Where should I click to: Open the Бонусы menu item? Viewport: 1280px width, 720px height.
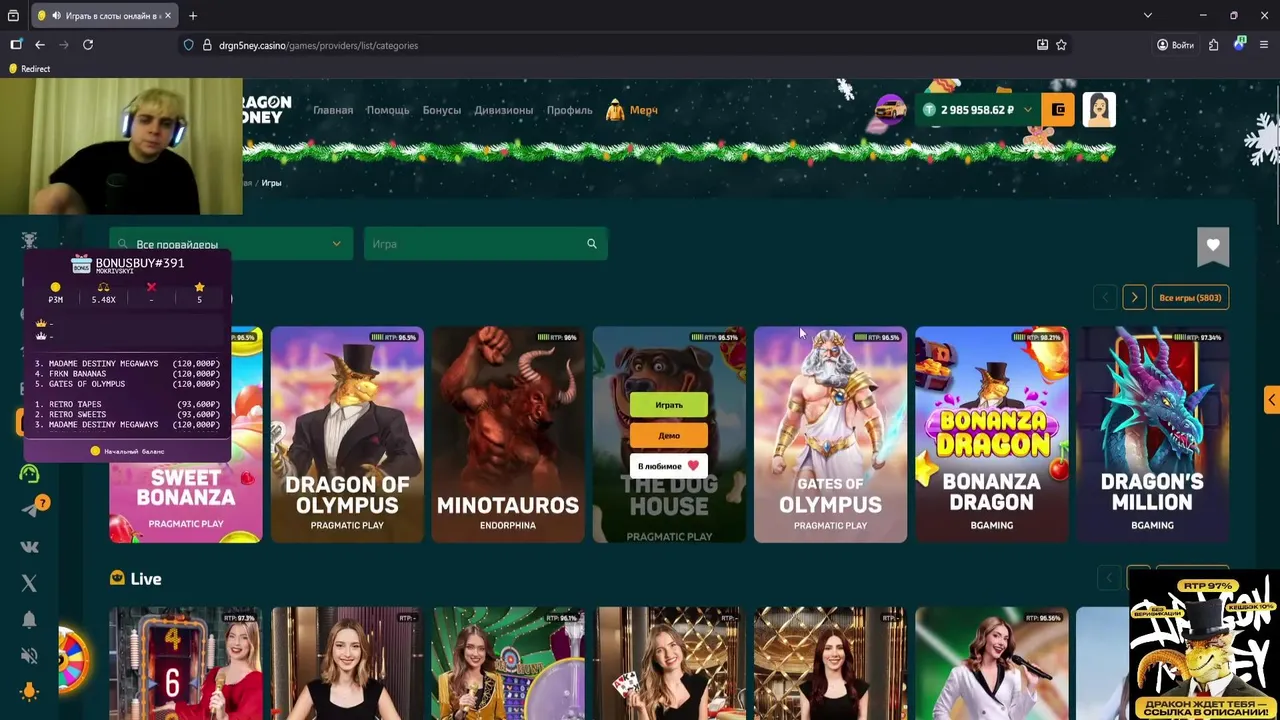coord(441,110)
